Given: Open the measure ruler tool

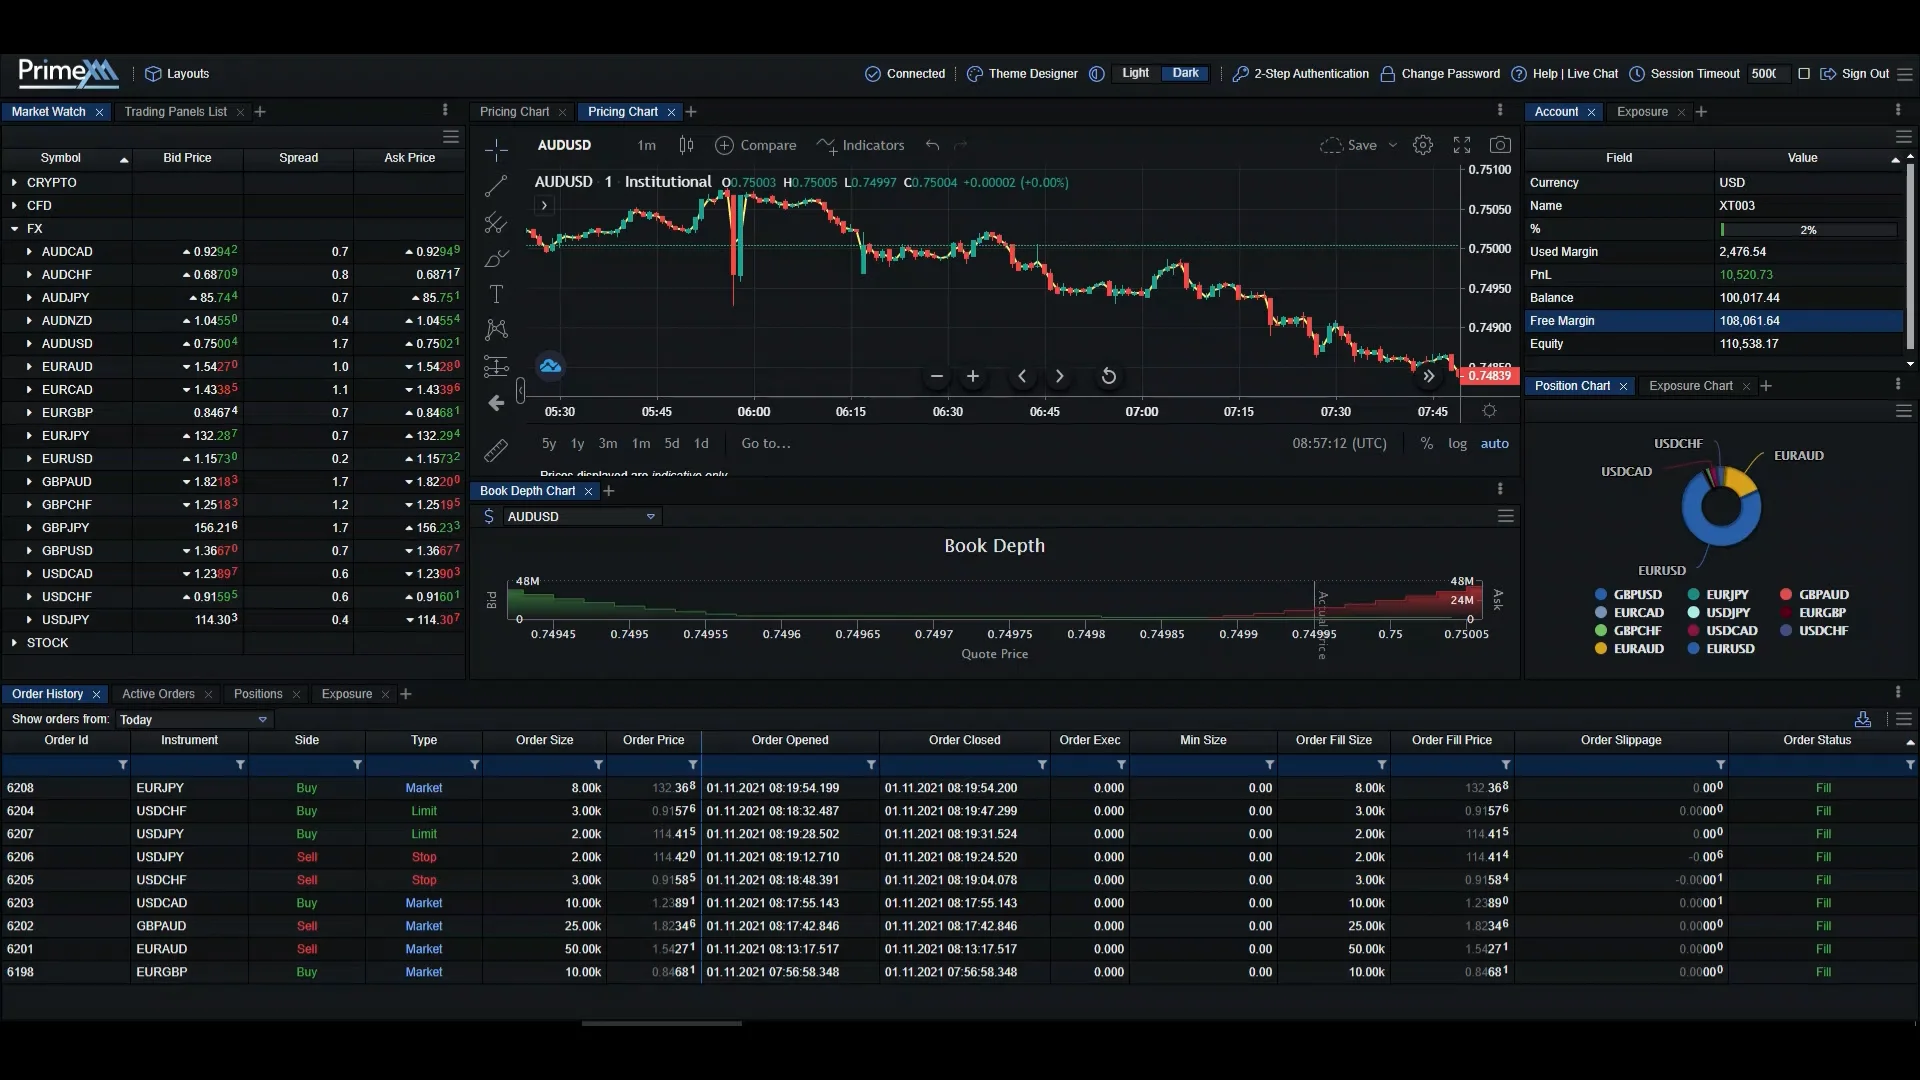Looking at the screenshot, I should [496, 451].
